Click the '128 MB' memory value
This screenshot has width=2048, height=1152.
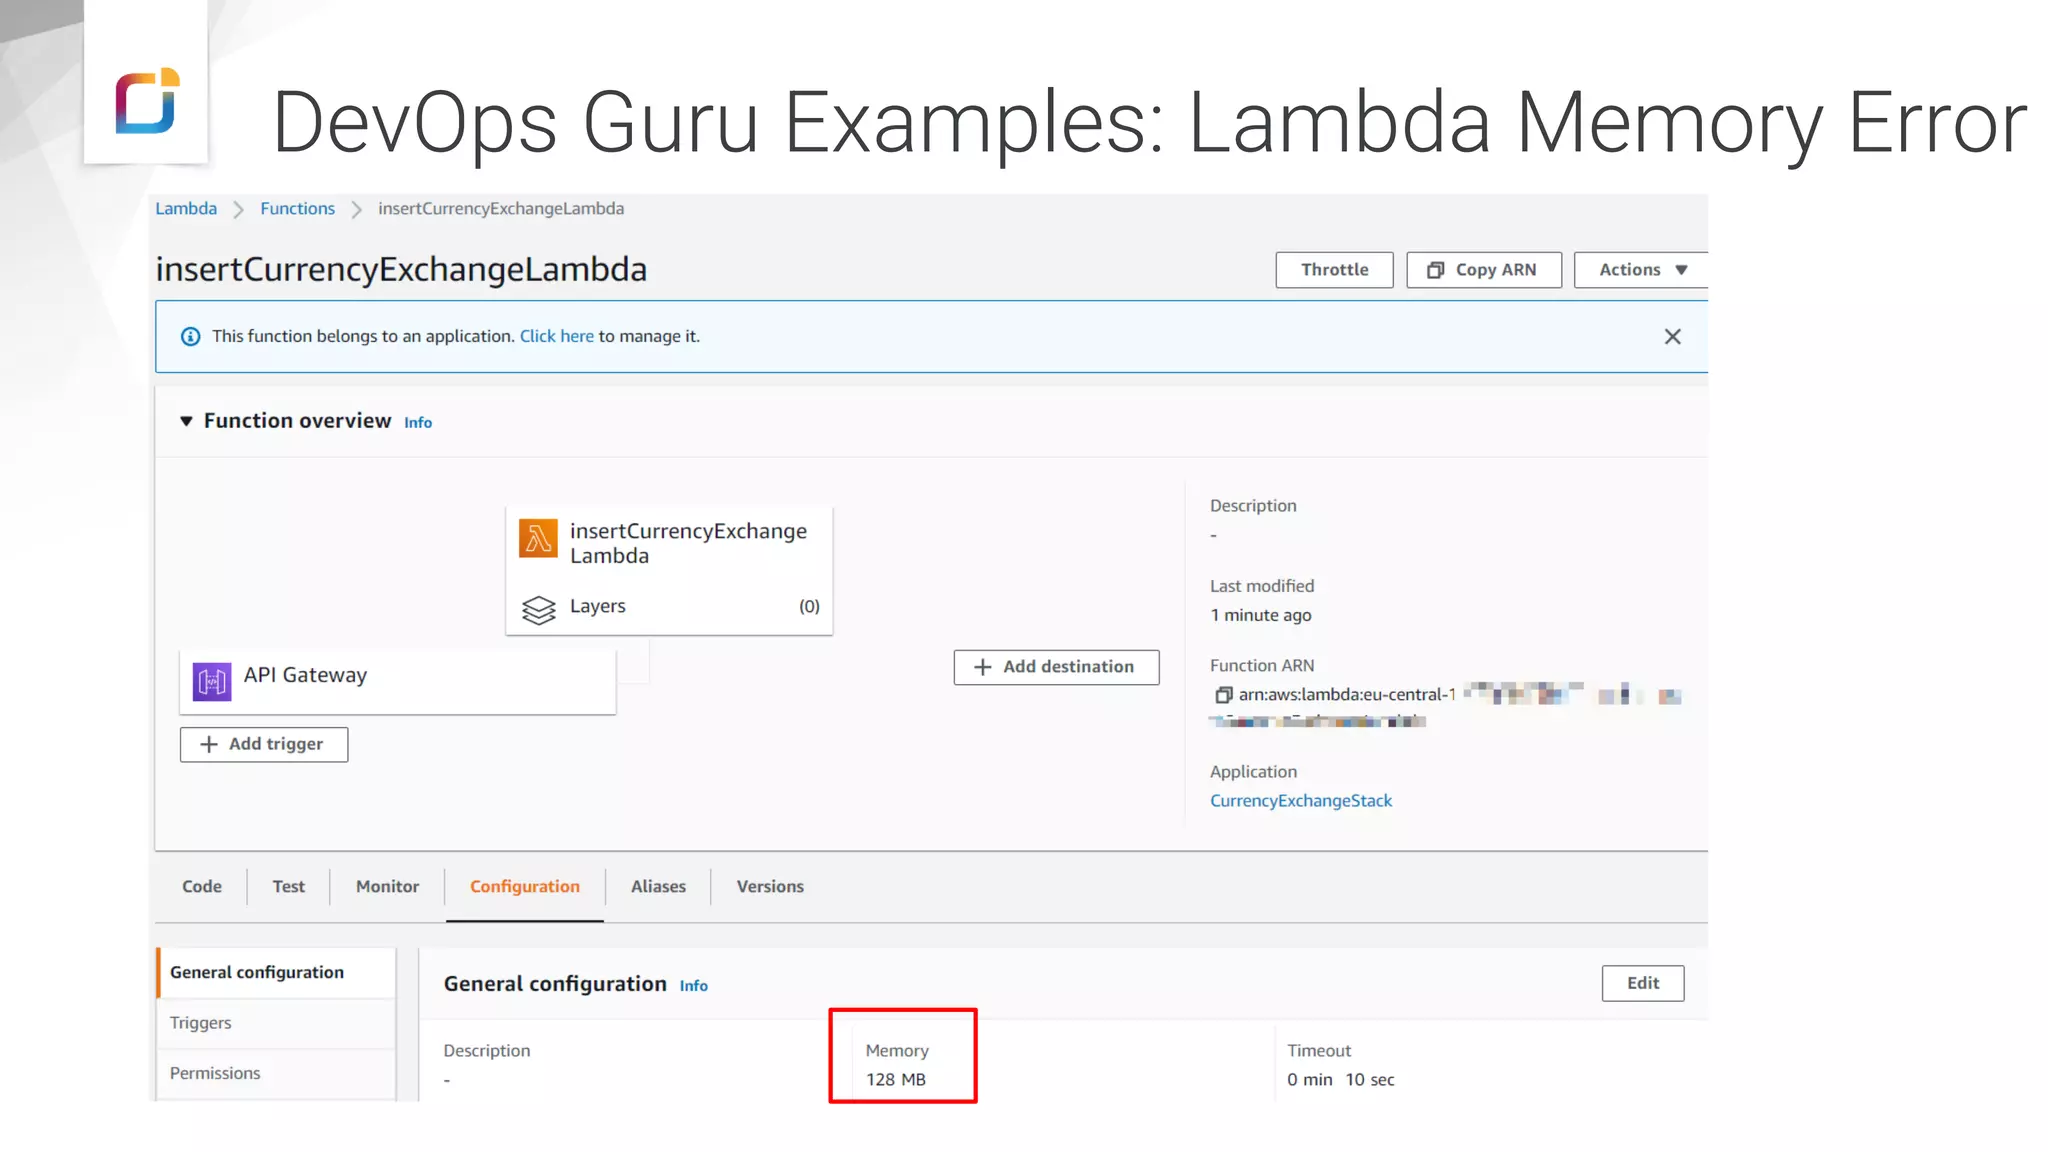[896, 1080]
